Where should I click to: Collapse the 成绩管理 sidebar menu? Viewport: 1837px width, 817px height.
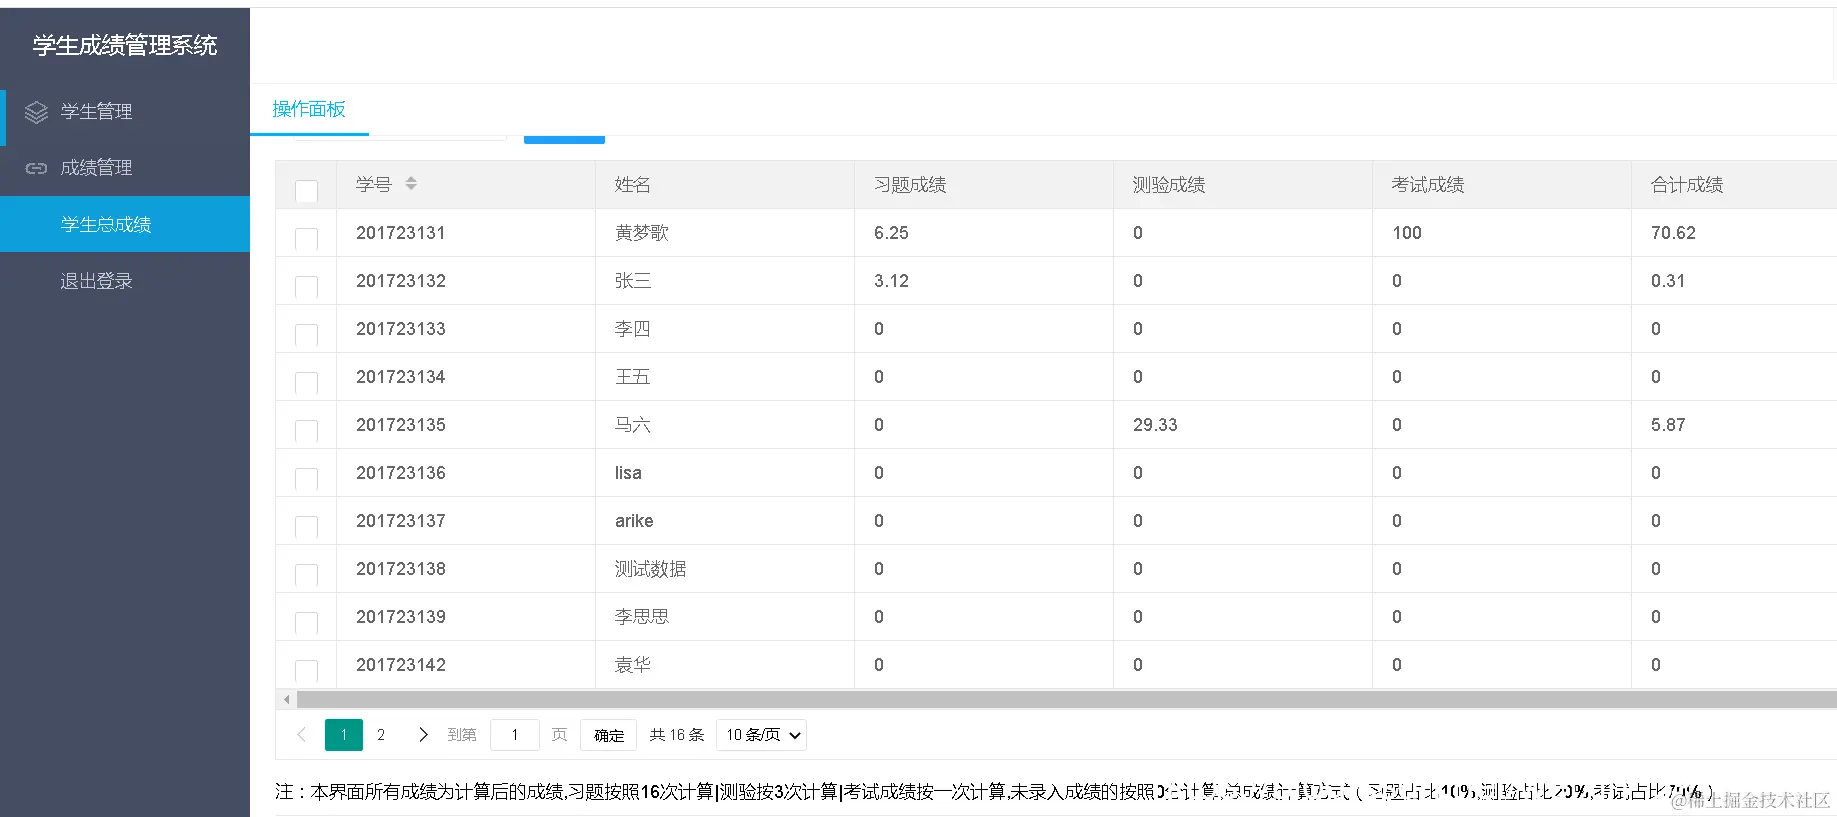(125, 168)
